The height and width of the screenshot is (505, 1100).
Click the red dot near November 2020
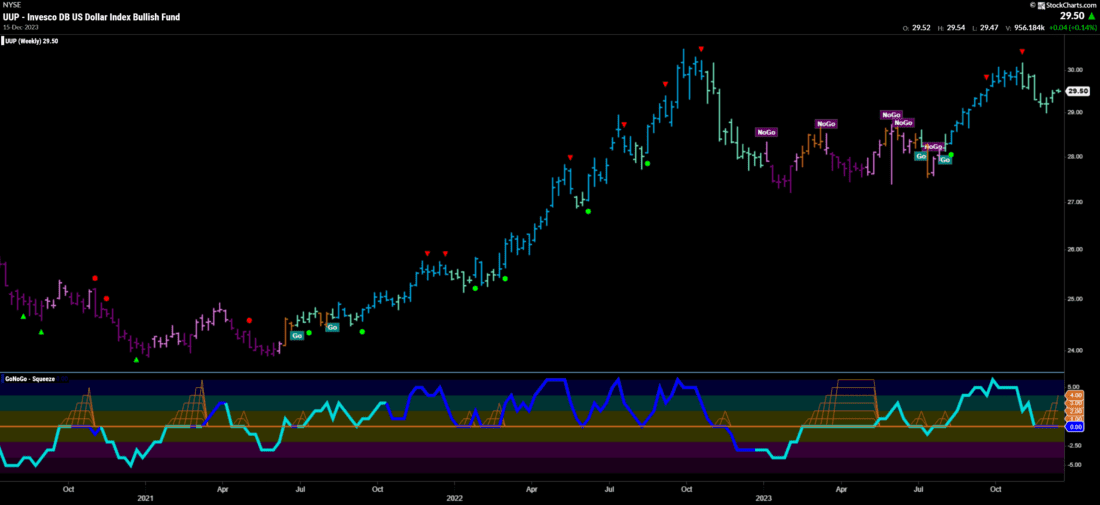tap(95, 278)
